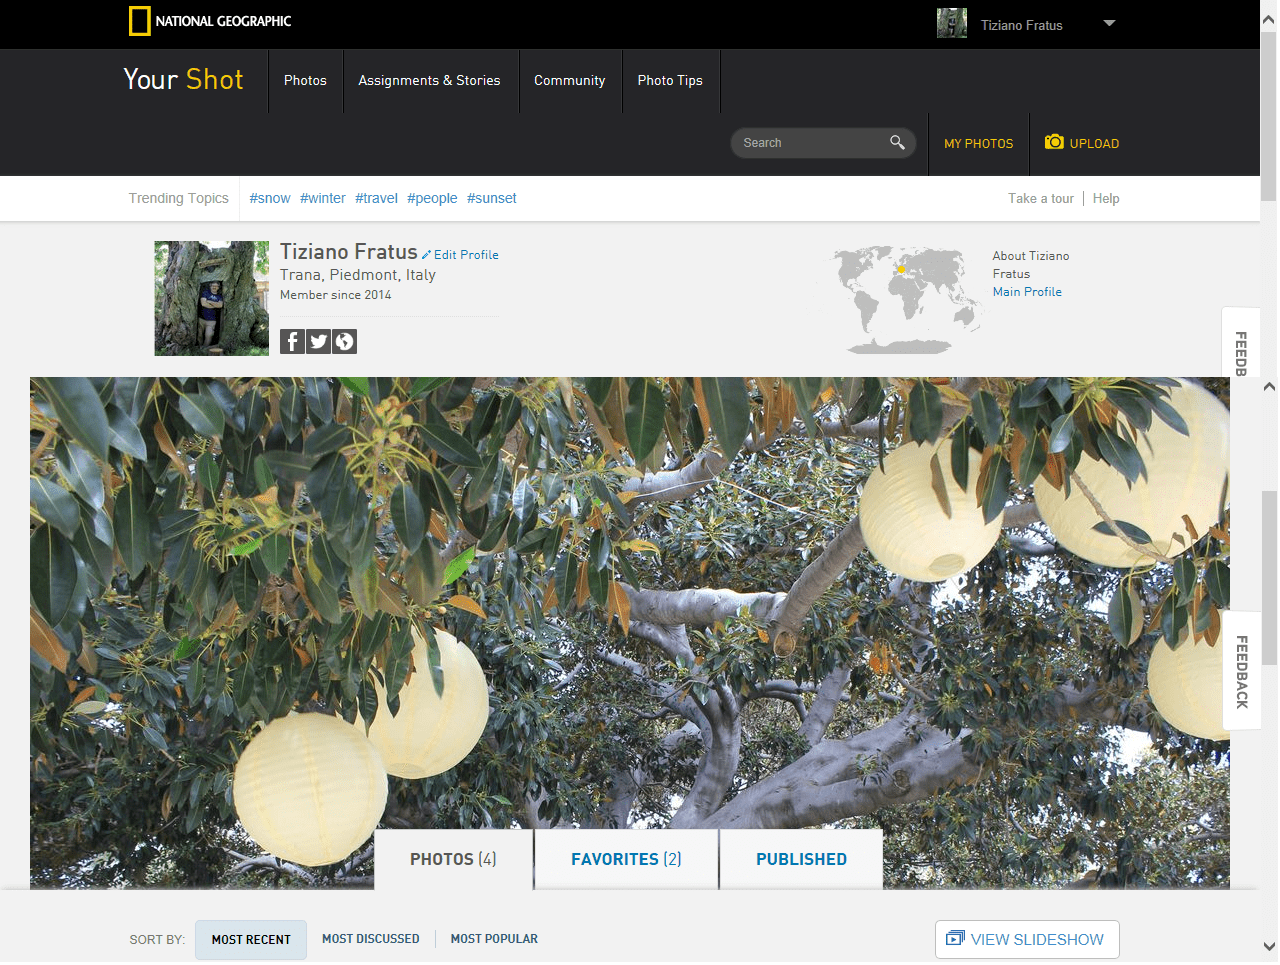The width and height of the screenshot is (1280, 965).
Task: Switch to the FAVORITES tab
Action: click(625, 859)
